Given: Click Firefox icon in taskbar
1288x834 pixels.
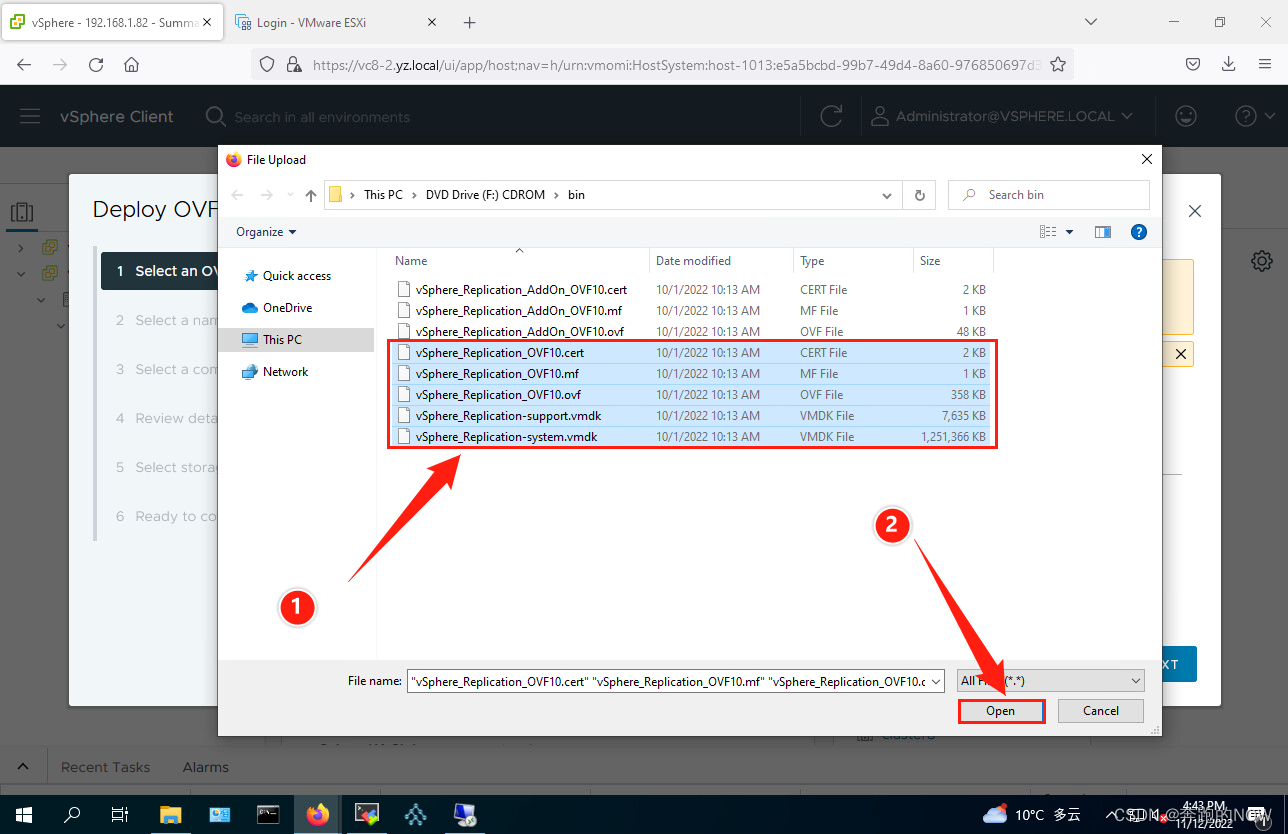Looking at the screenshot, I should click(x=318, y=814).
